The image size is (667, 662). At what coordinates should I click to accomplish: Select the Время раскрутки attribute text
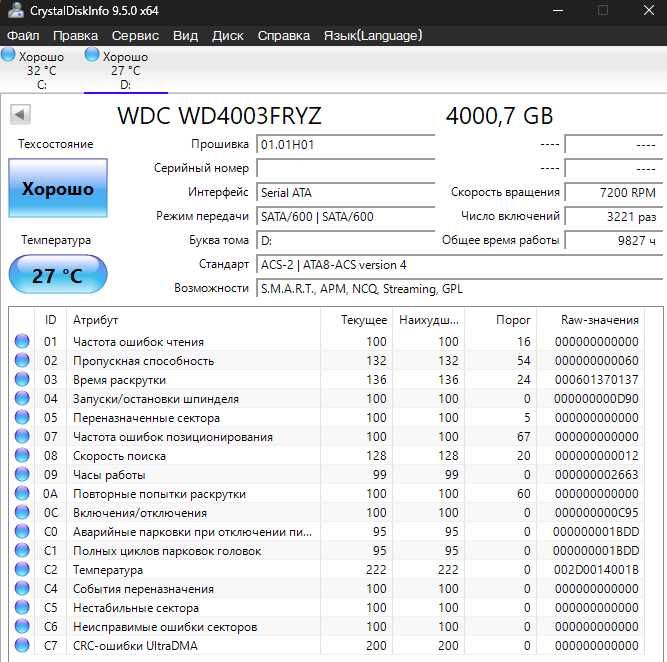coord(119,380)
